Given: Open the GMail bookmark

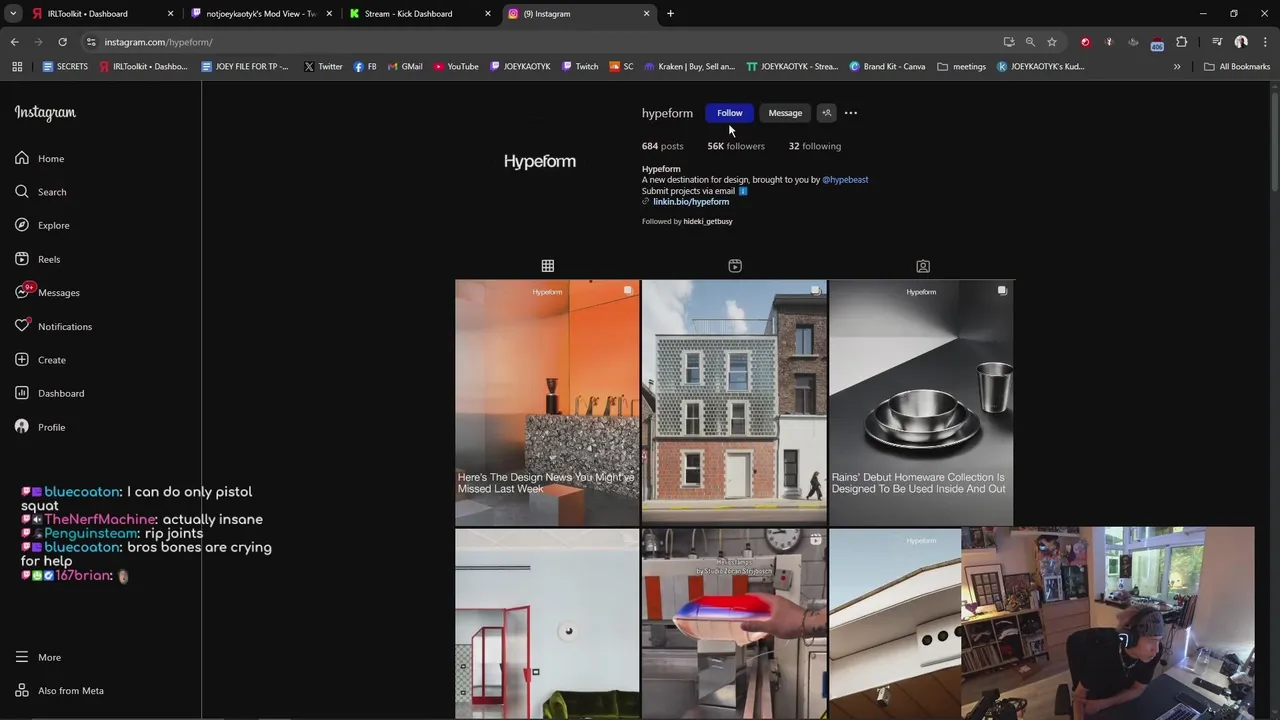Looking at the screenshot, I should 405,66.
